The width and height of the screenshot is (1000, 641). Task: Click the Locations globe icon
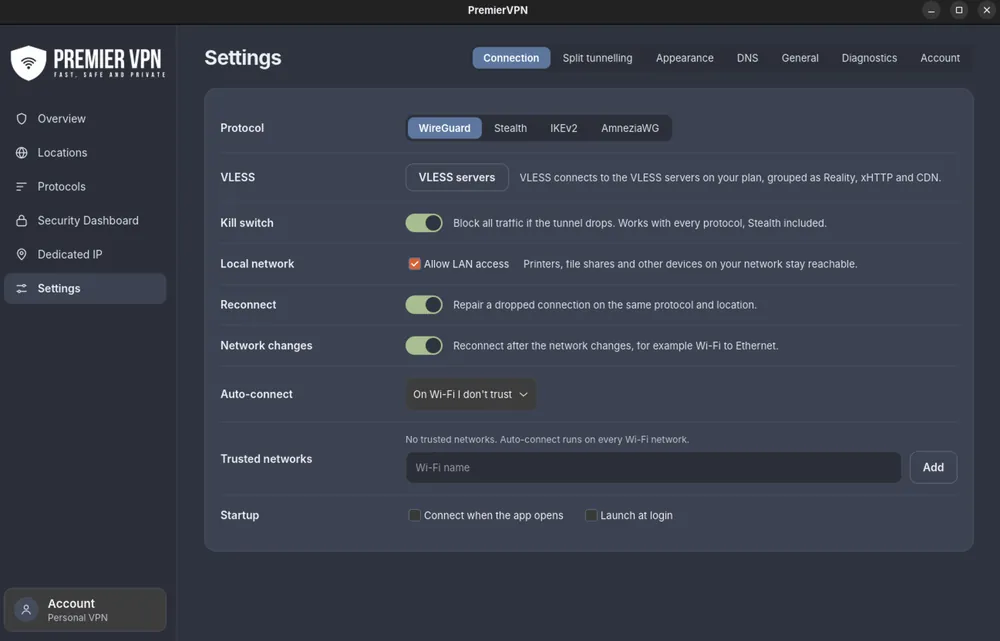(x=22, y=152)
